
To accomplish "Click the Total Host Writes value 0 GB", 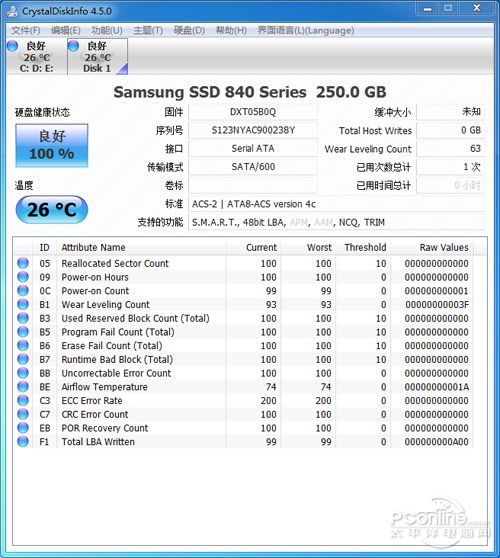I will pos(450,130).
